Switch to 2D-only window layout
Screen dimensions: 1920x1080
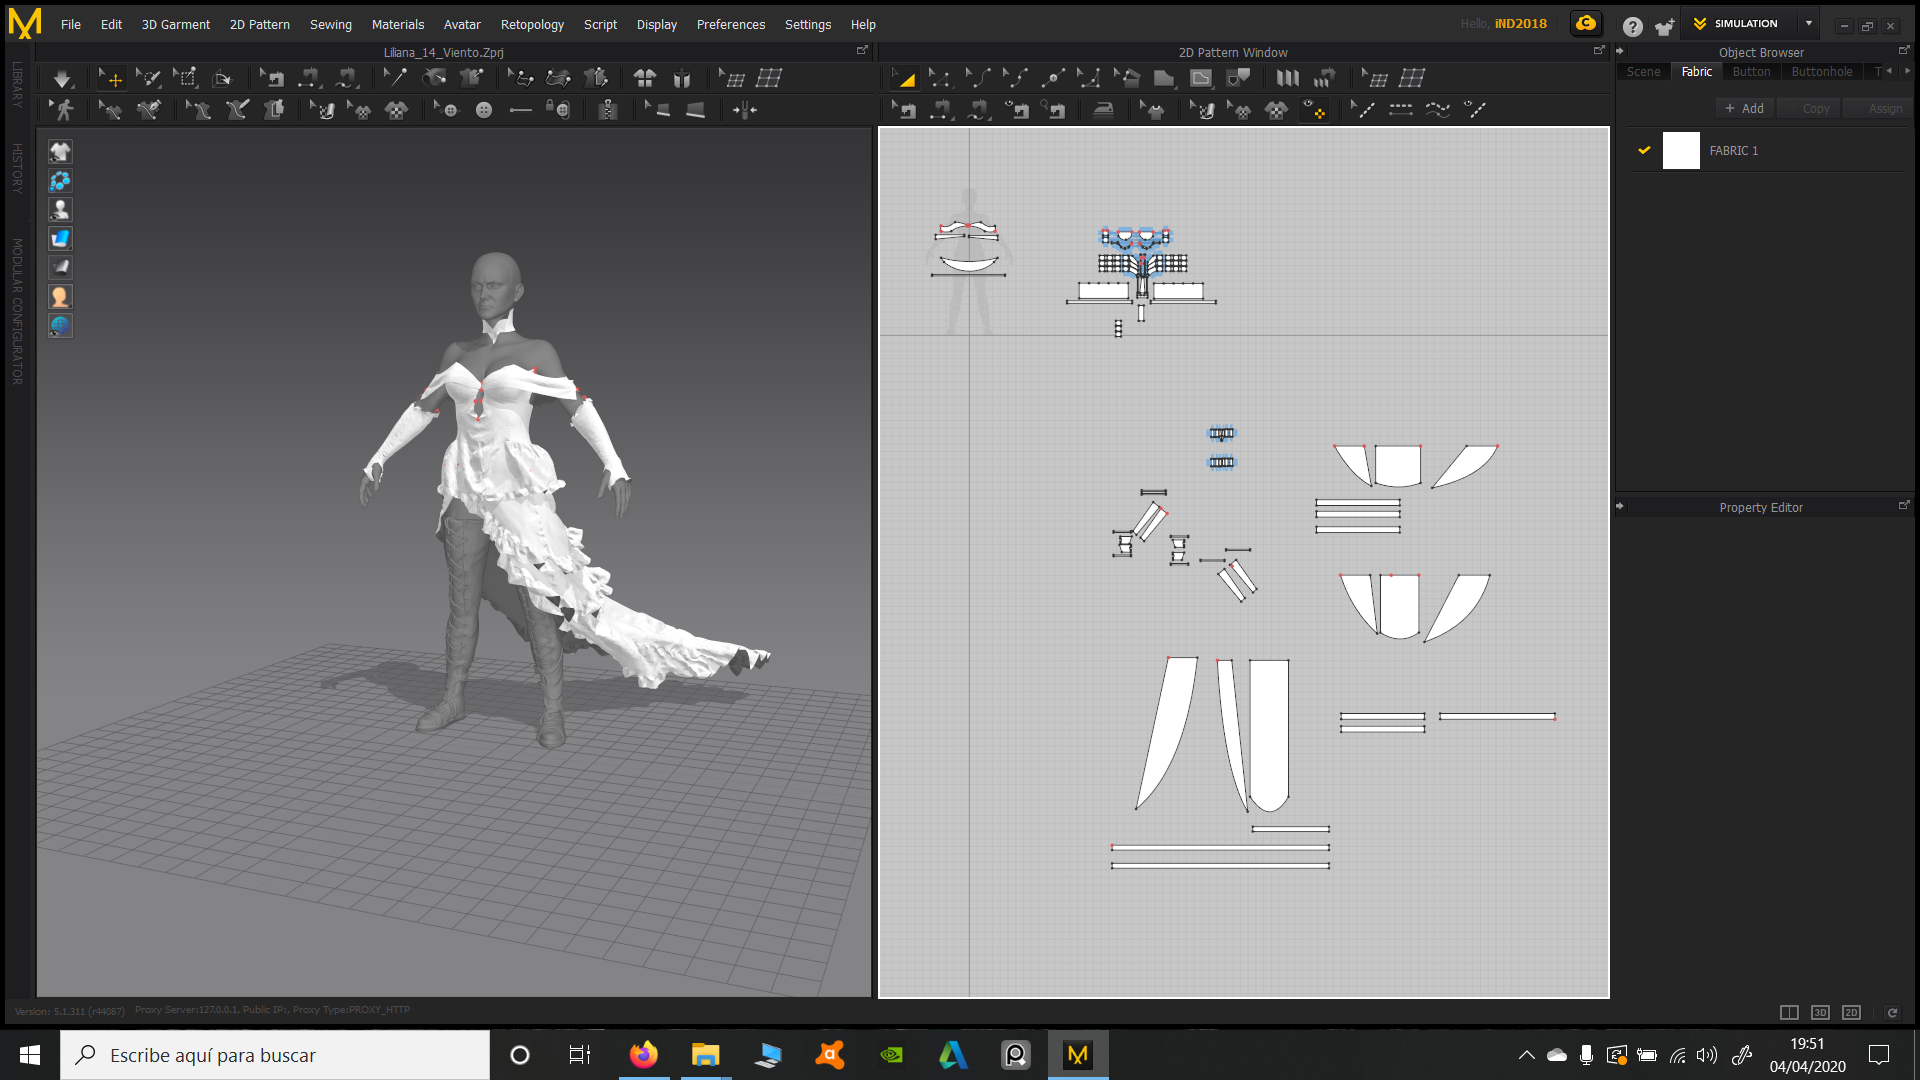(x=1851, y=1013)
